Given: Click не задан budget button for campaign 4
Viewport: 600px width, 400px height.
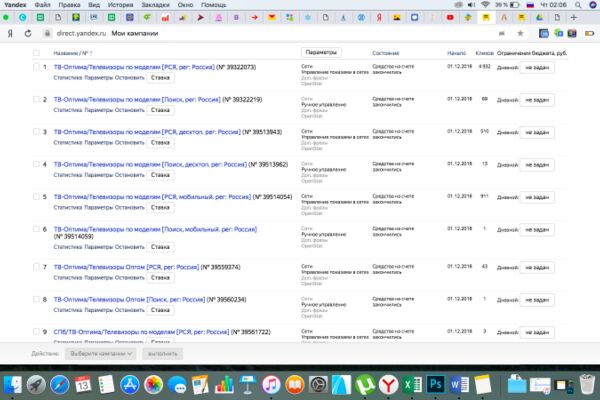Looking at the screenshot, I should pyautogui.click(x=537, y=165).
